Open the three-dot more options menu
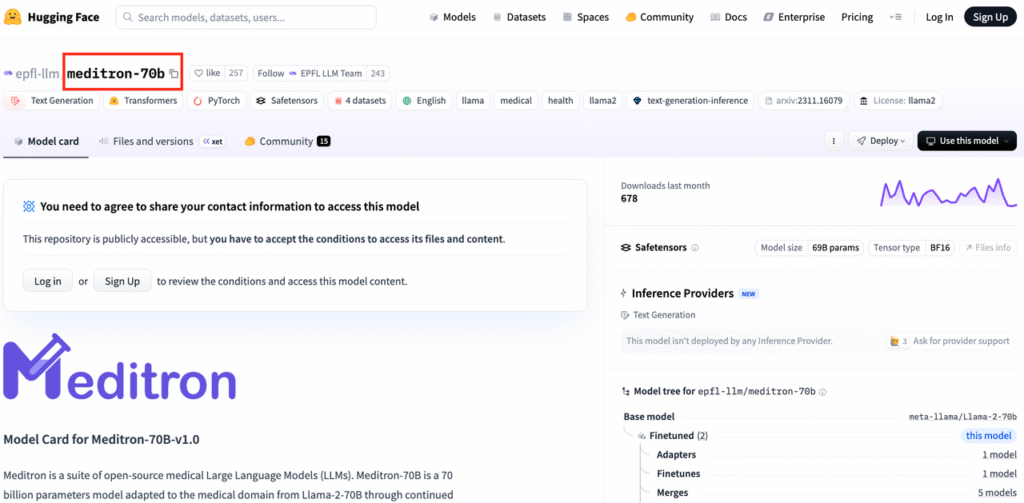Viewport: 1024px width, 503px height. pos(832,141)
